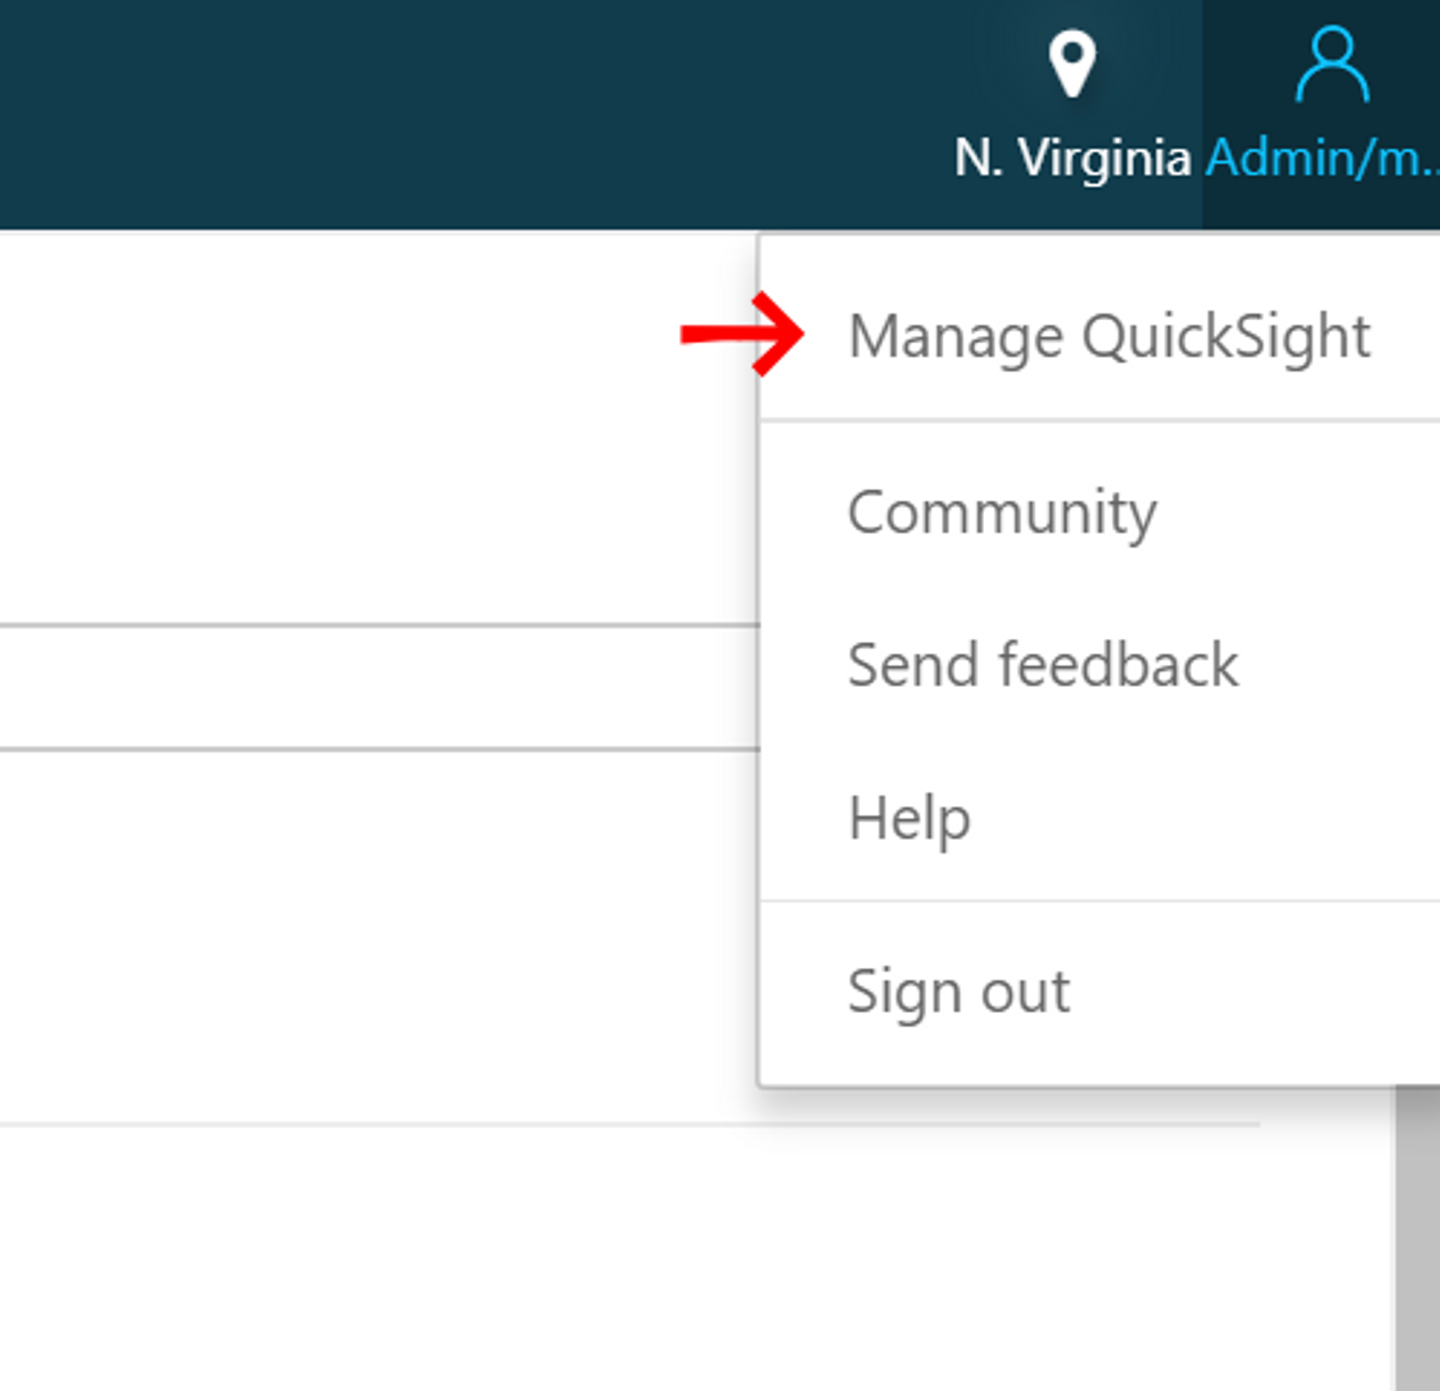The height and width of the screenshot is (1391, 1440).
Task: Sign out of the account
Action: tap(958, 992)
